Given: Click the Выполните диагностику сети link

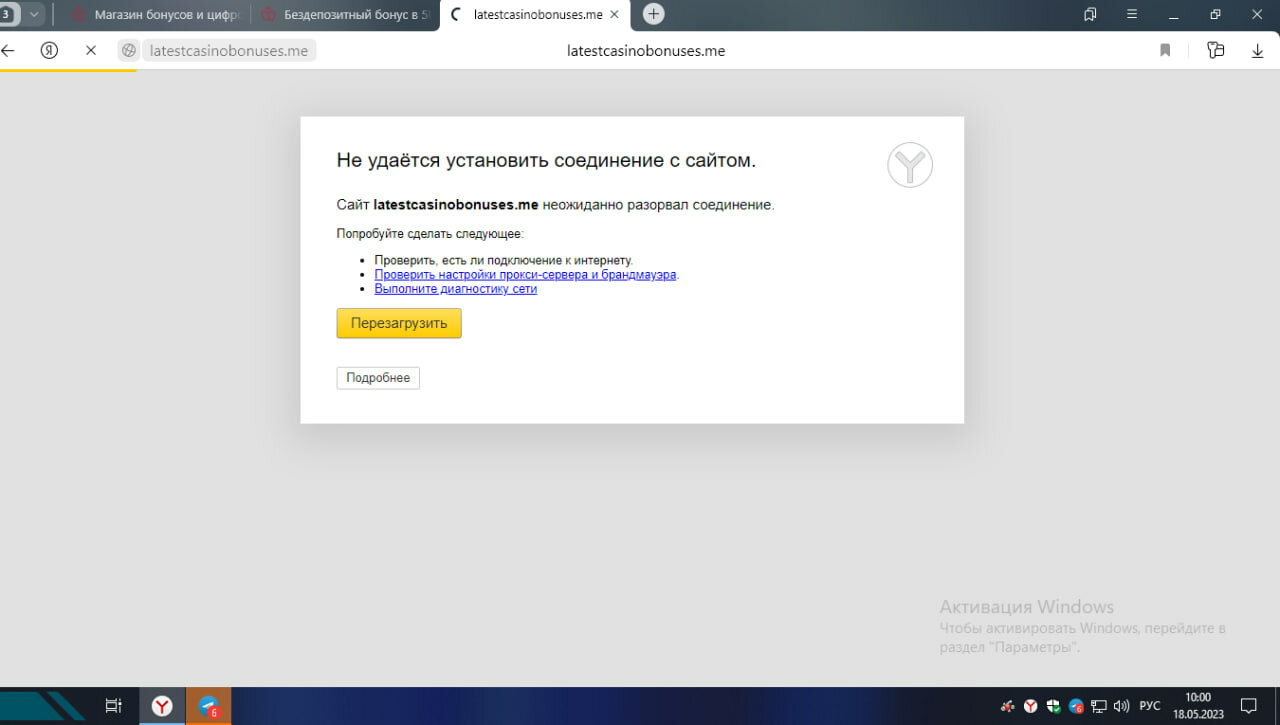Looking at the screenshot, I should click(x=455, y=289).
